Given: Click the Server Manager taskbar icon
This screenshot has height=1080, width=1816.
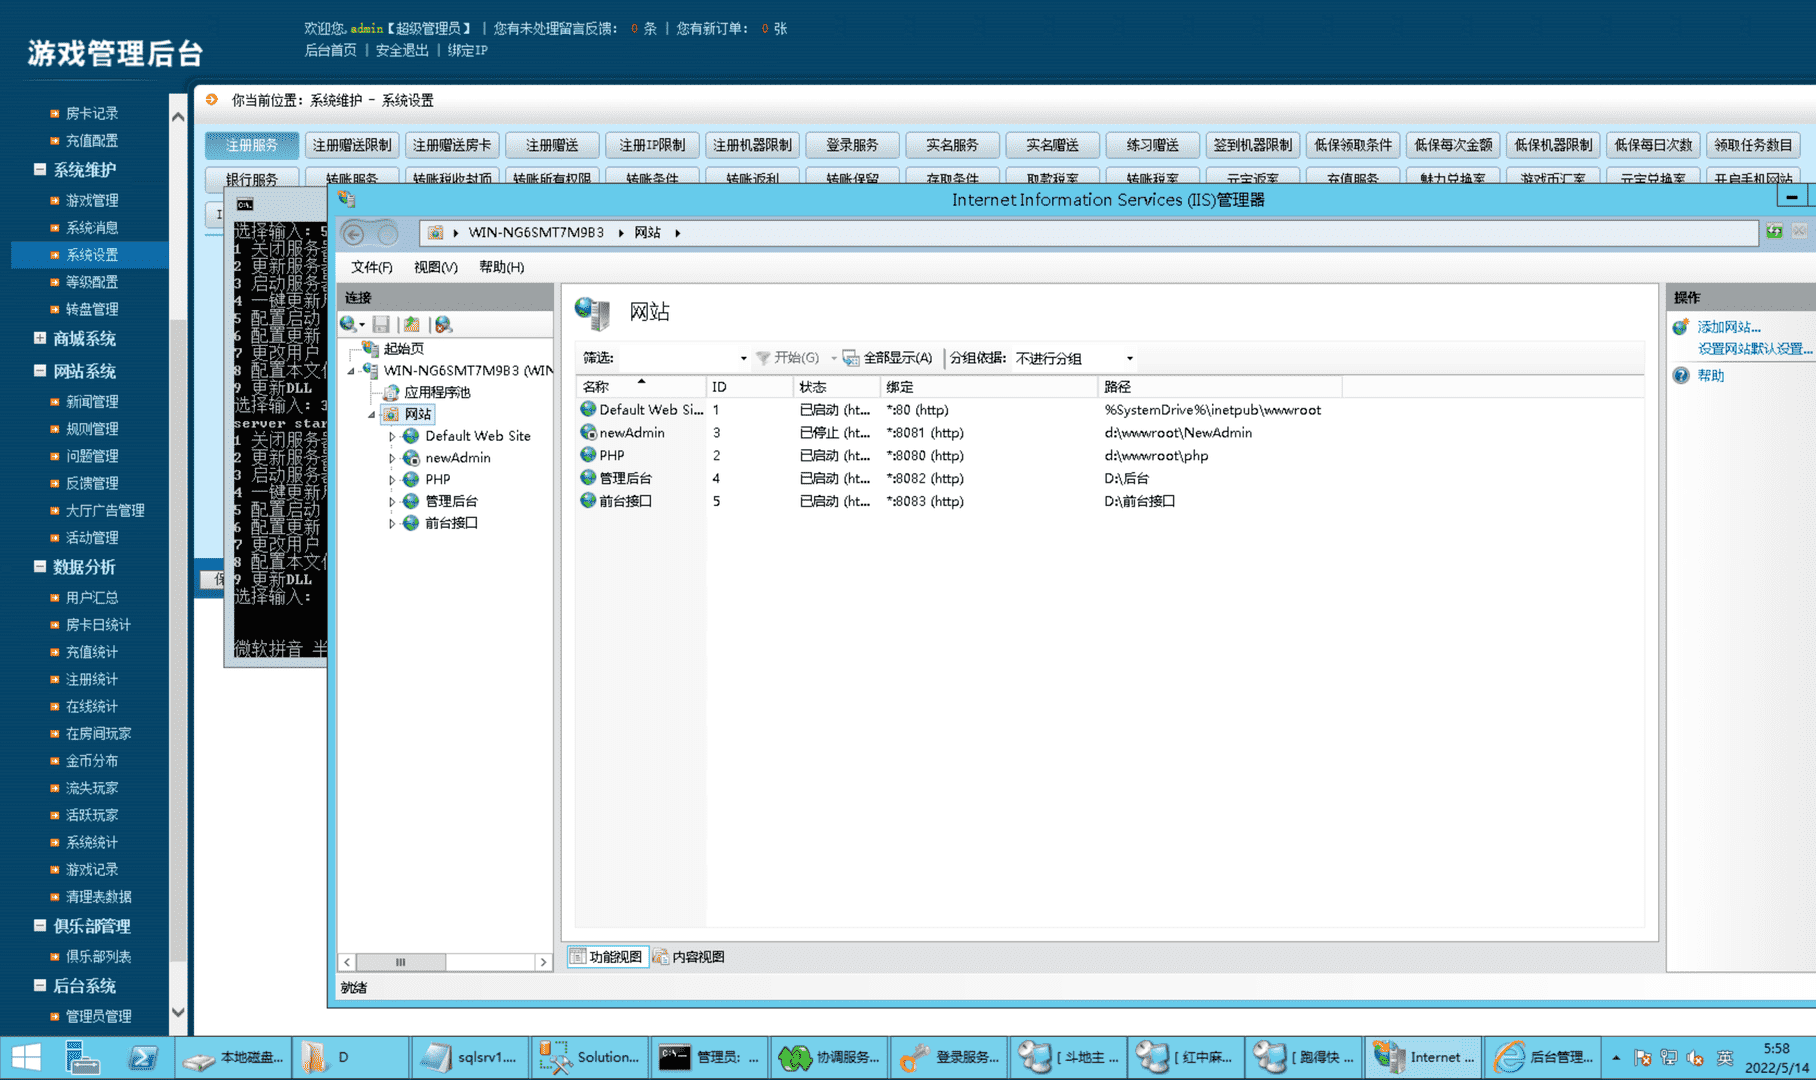Looking at the screenshot, I should point(82,1057).
